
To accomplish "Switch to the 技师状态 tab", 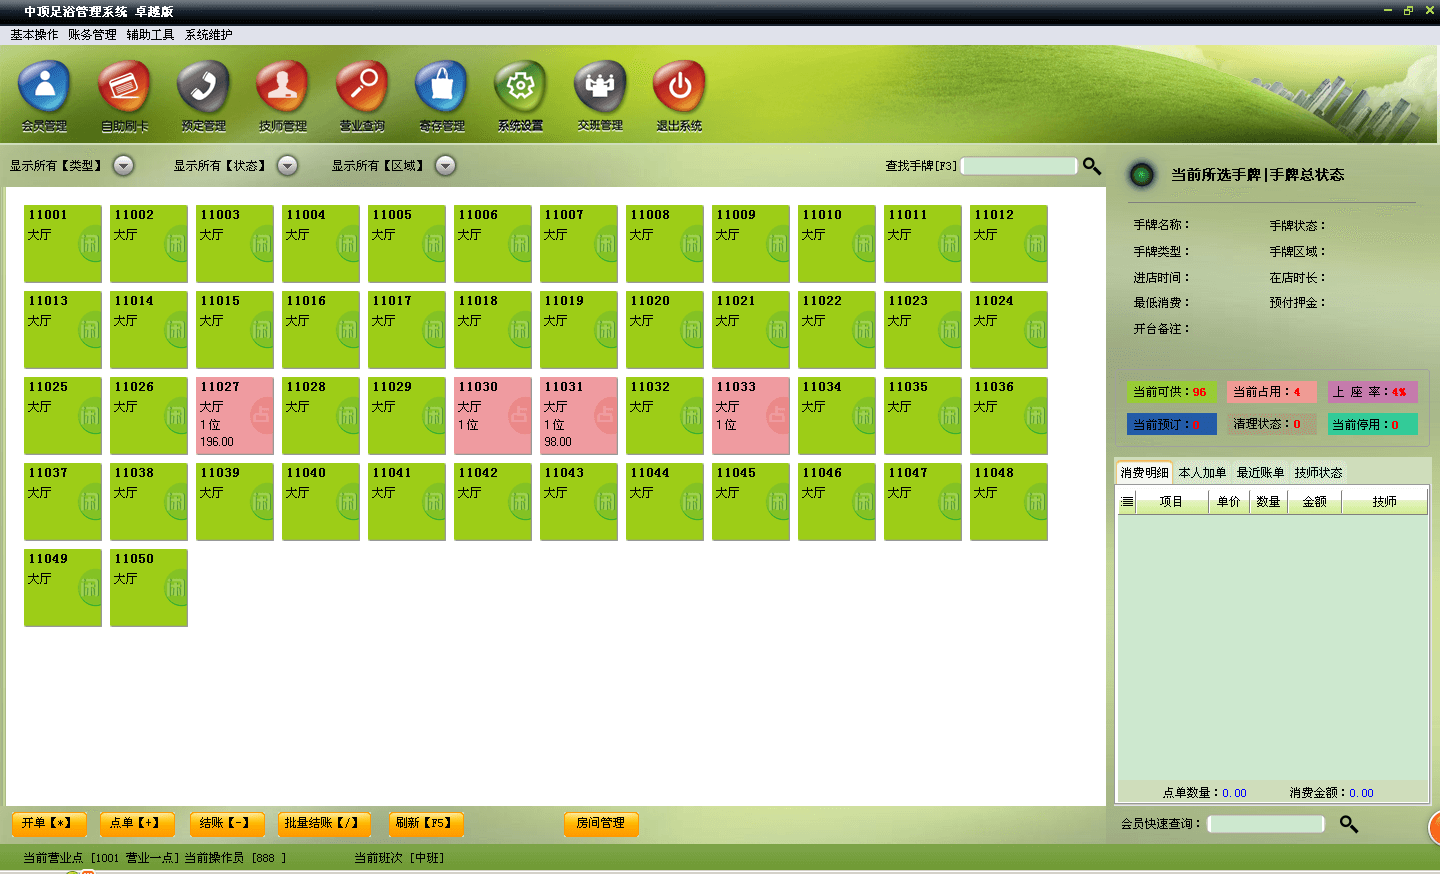I will [1318, 473].
